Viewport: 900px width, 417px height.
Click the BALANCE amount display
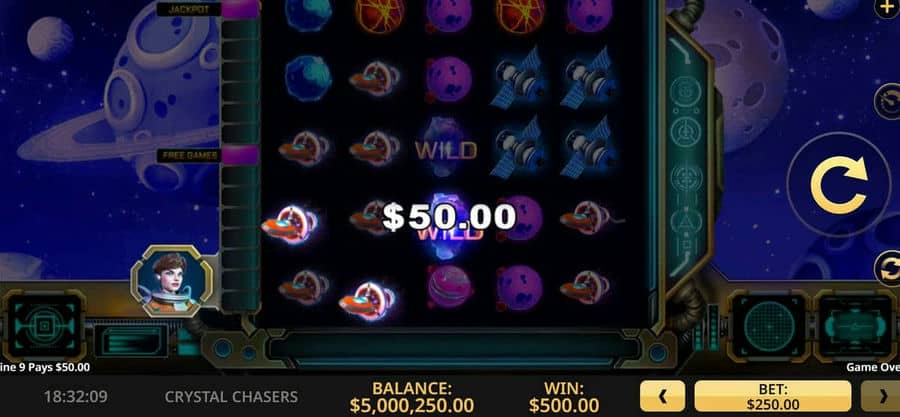(x=412, y=397)
